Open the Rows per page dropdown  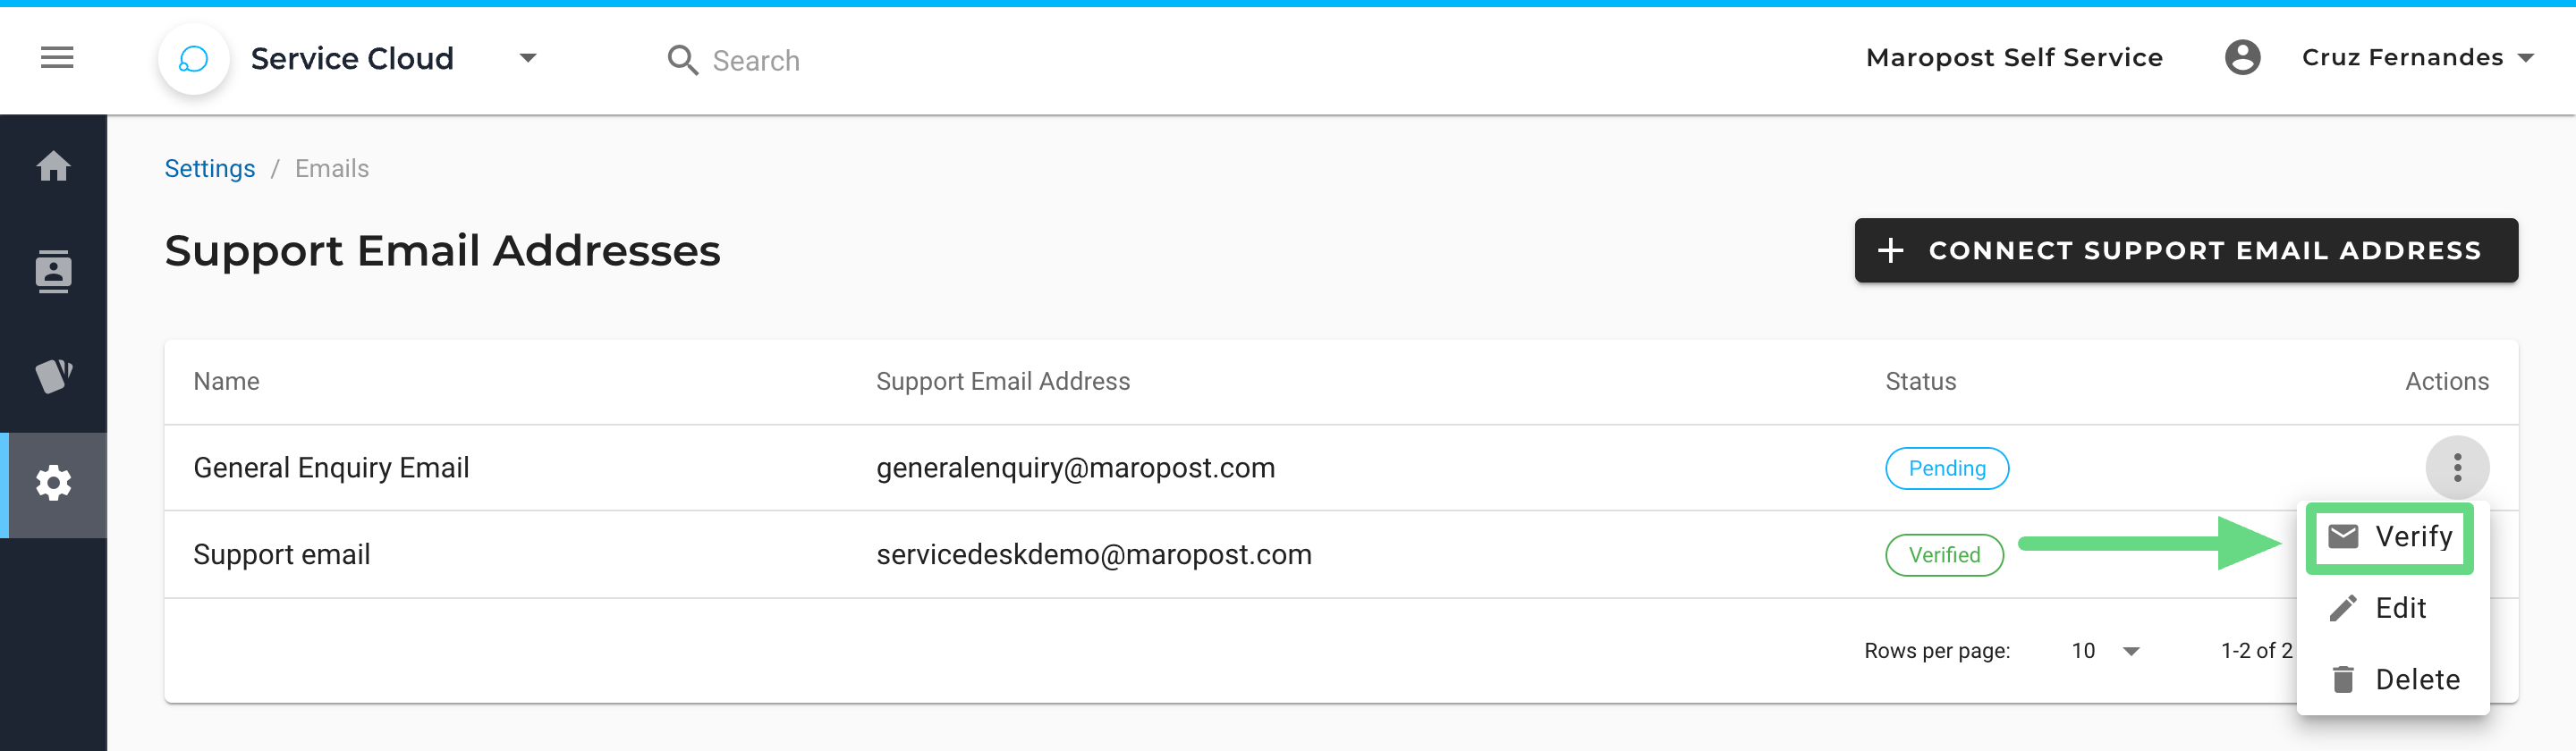pyautogui.click(x=2104, y=651)
